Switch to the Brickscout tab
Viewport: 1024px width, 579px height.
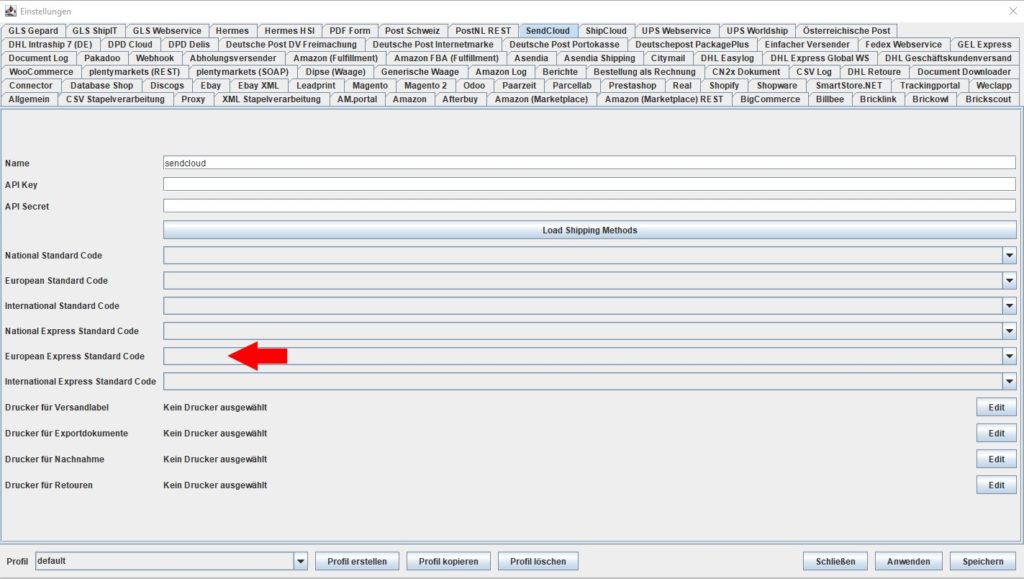(988, 99)
